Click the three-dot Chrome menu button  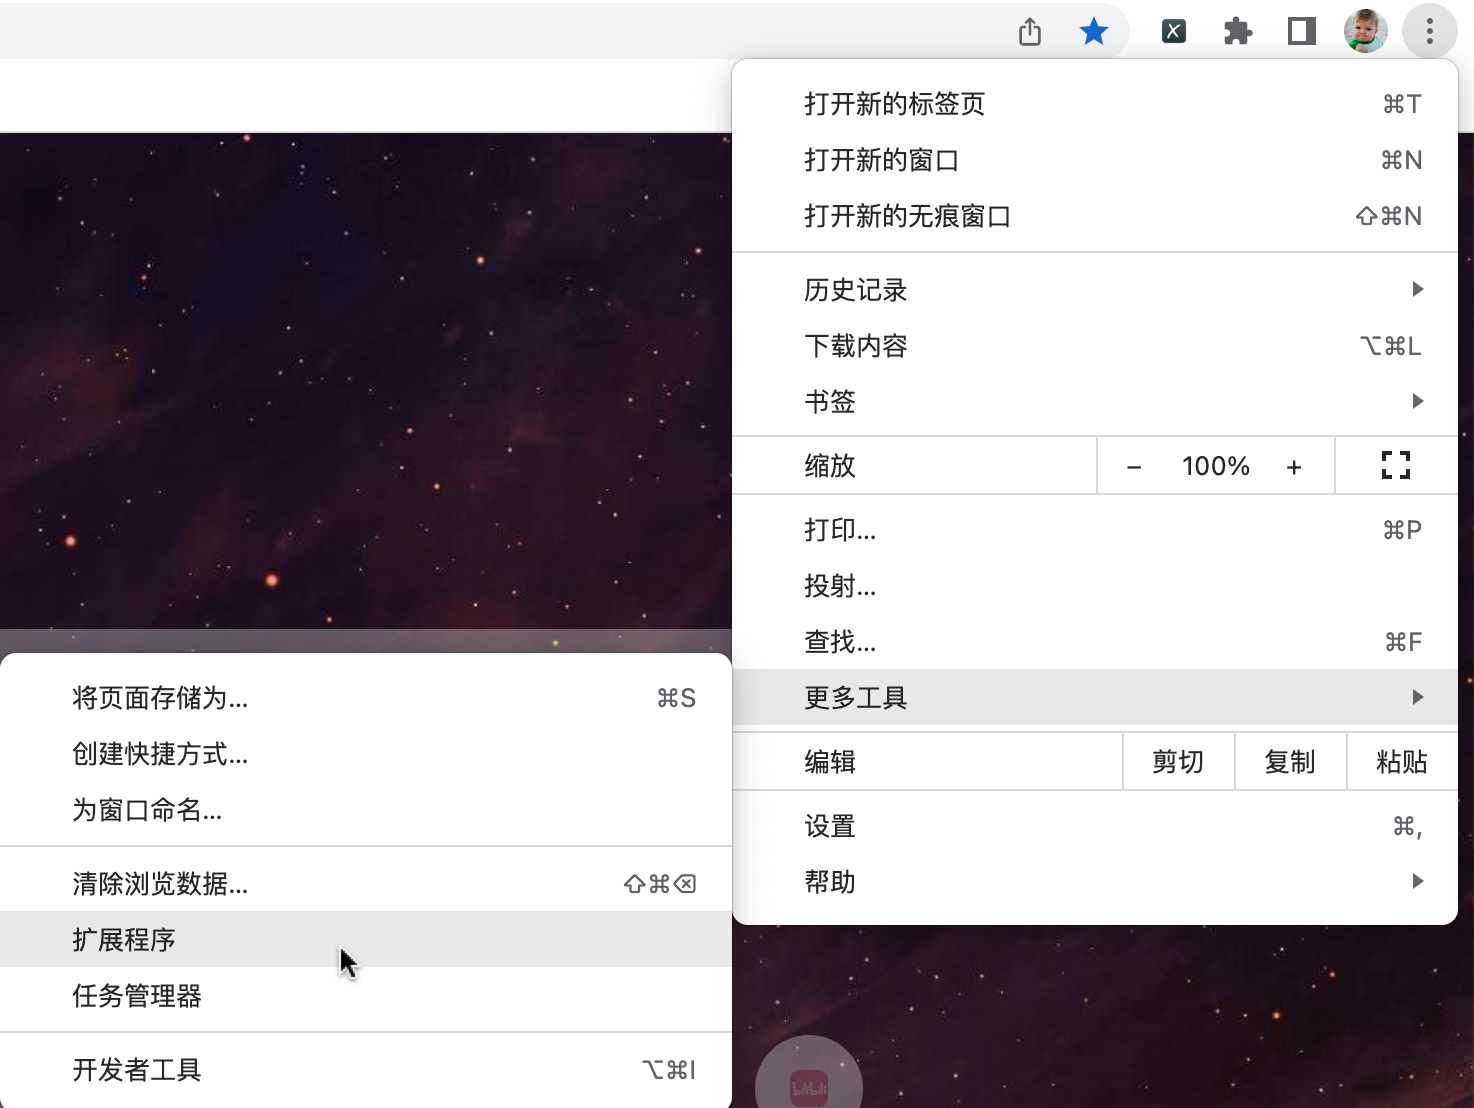(1429, 32)
